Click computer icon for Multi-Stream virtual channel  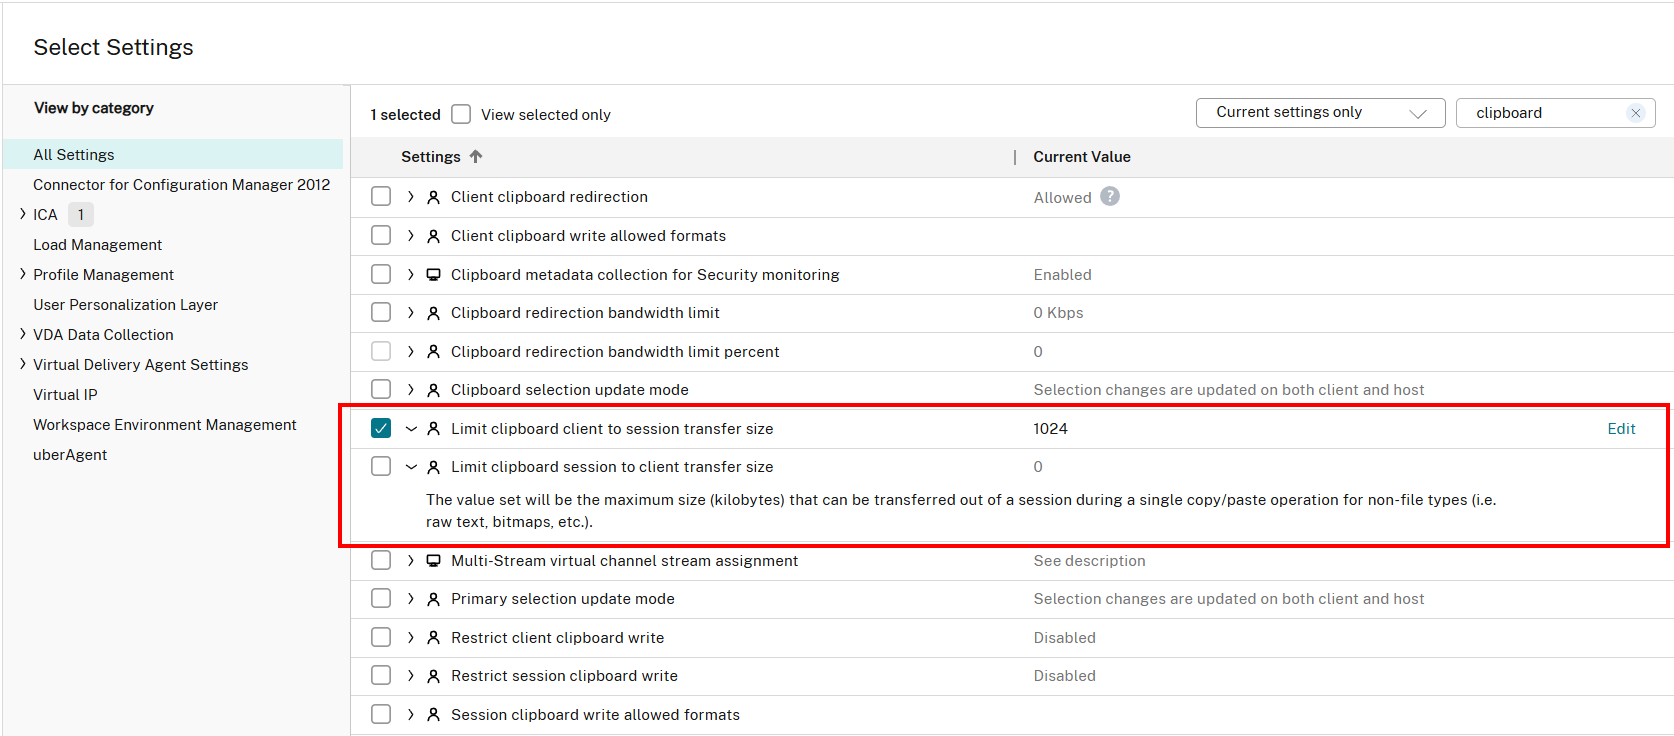coord(434,561)
